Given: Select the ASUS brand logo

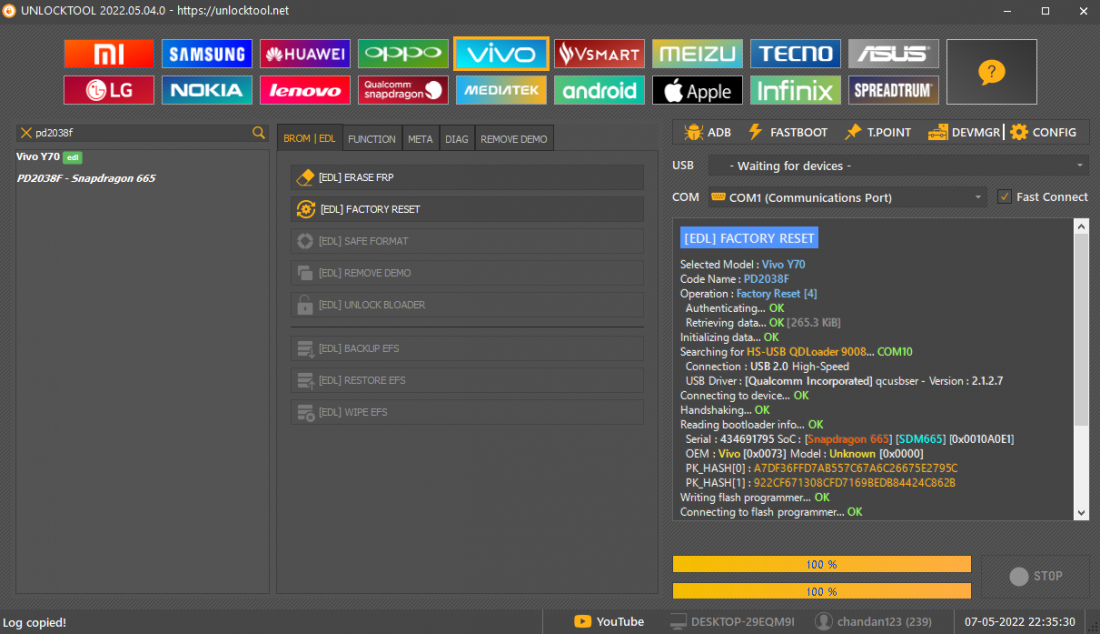Looking at the screenshot, I should click(893, 54).
